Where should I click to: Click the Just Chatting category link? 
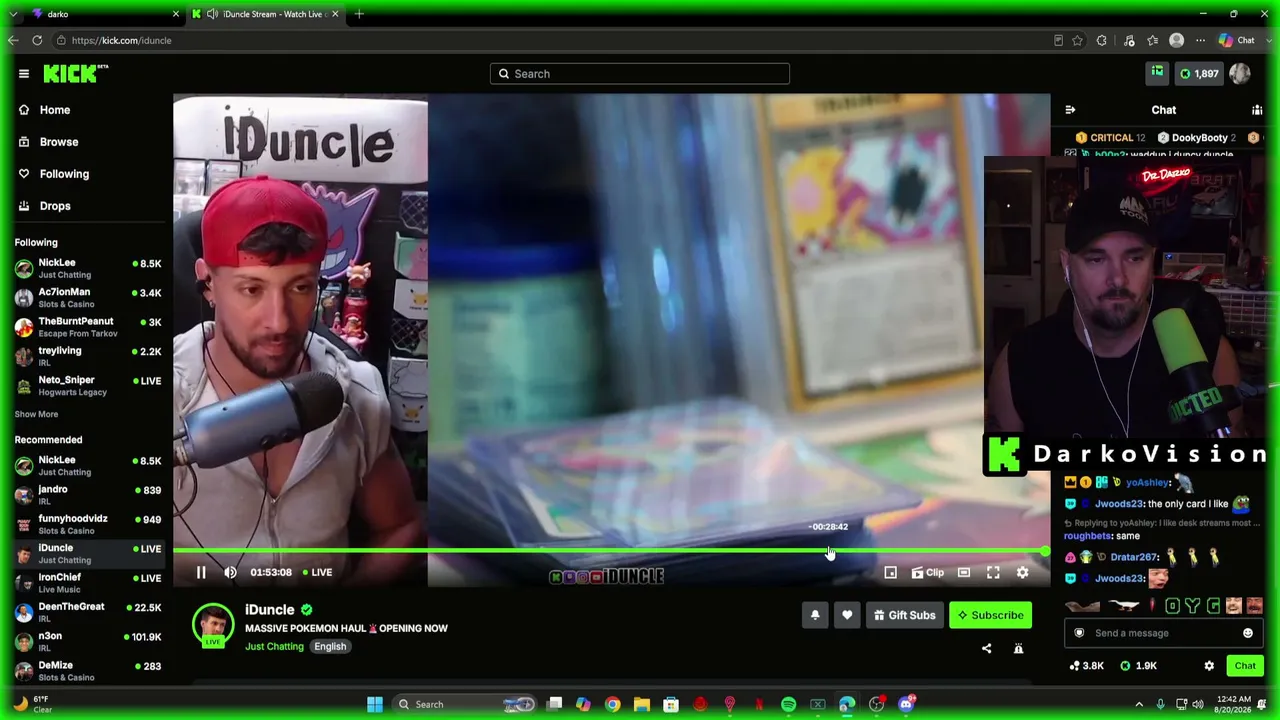coord(274,646)
